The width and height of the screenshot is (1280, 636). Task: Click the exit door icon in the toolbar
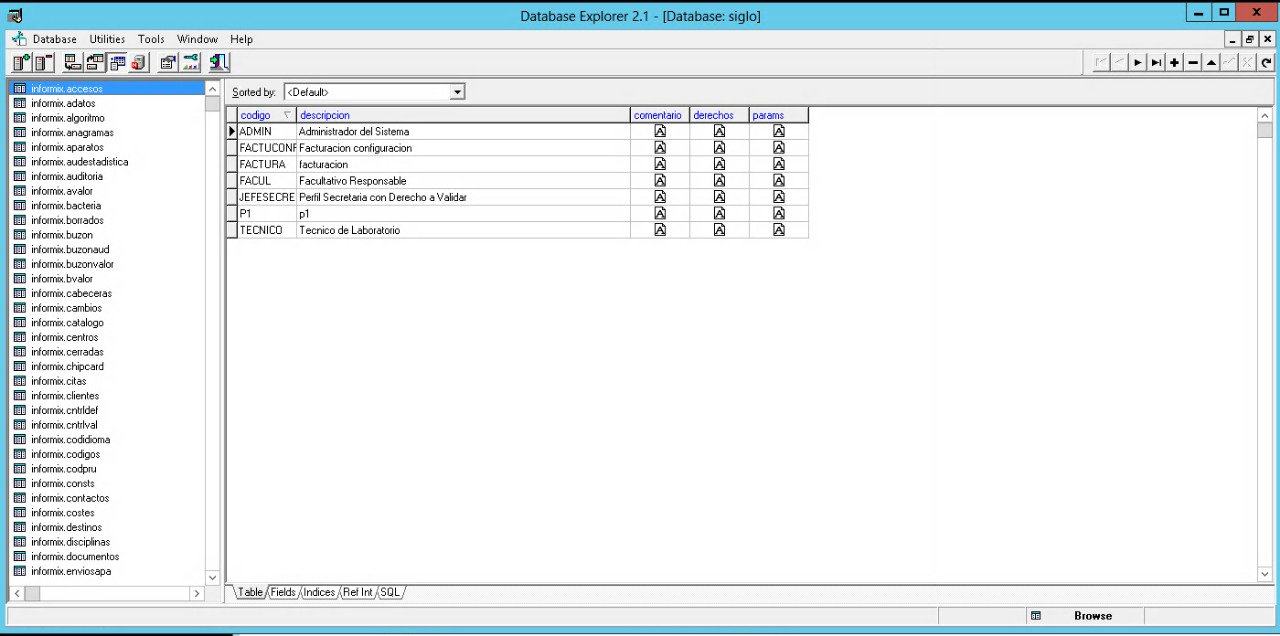(x=220, y=63)
